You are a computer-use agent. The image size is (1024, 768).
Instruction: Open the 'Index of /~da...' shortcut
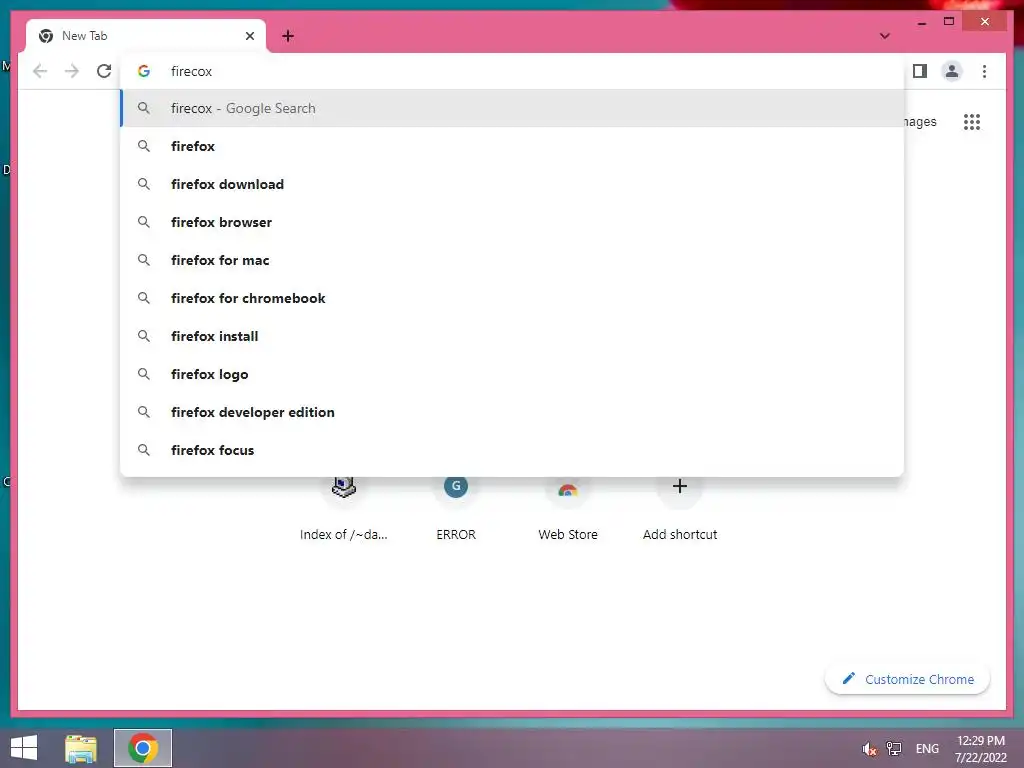coord(344,508)
